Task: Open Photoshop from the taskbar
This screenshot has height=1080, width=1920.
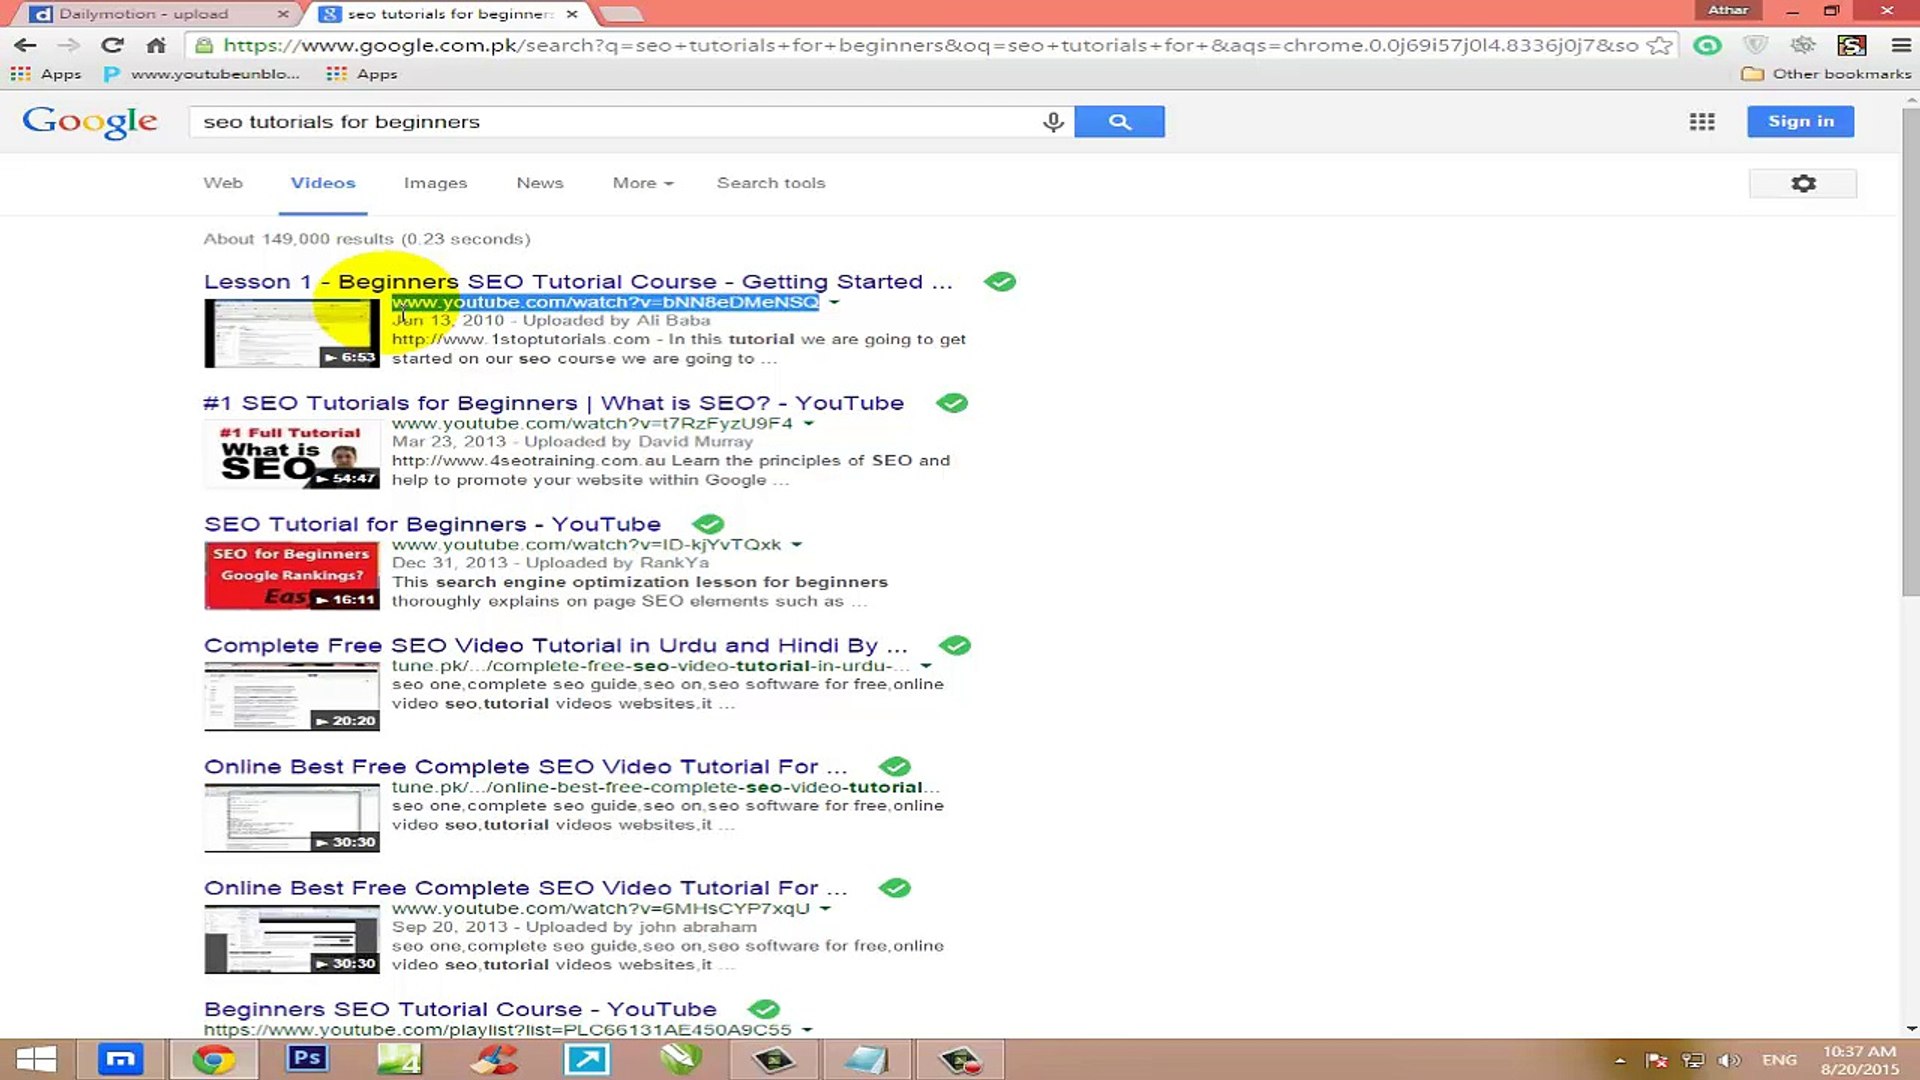Action: pos(307,1058)
